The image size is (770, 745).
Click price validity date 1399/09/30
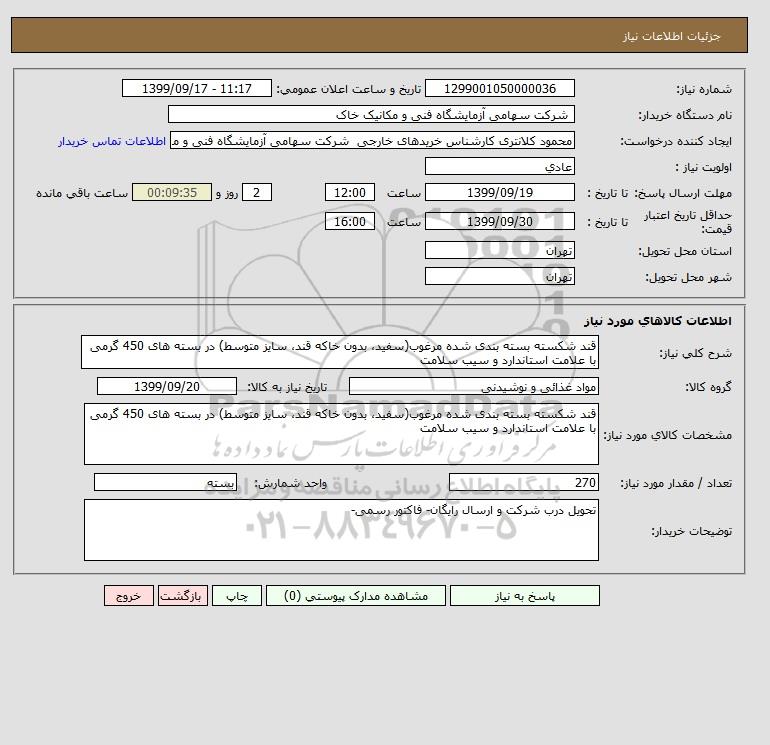pyautogui.click(x=499, y=221)
